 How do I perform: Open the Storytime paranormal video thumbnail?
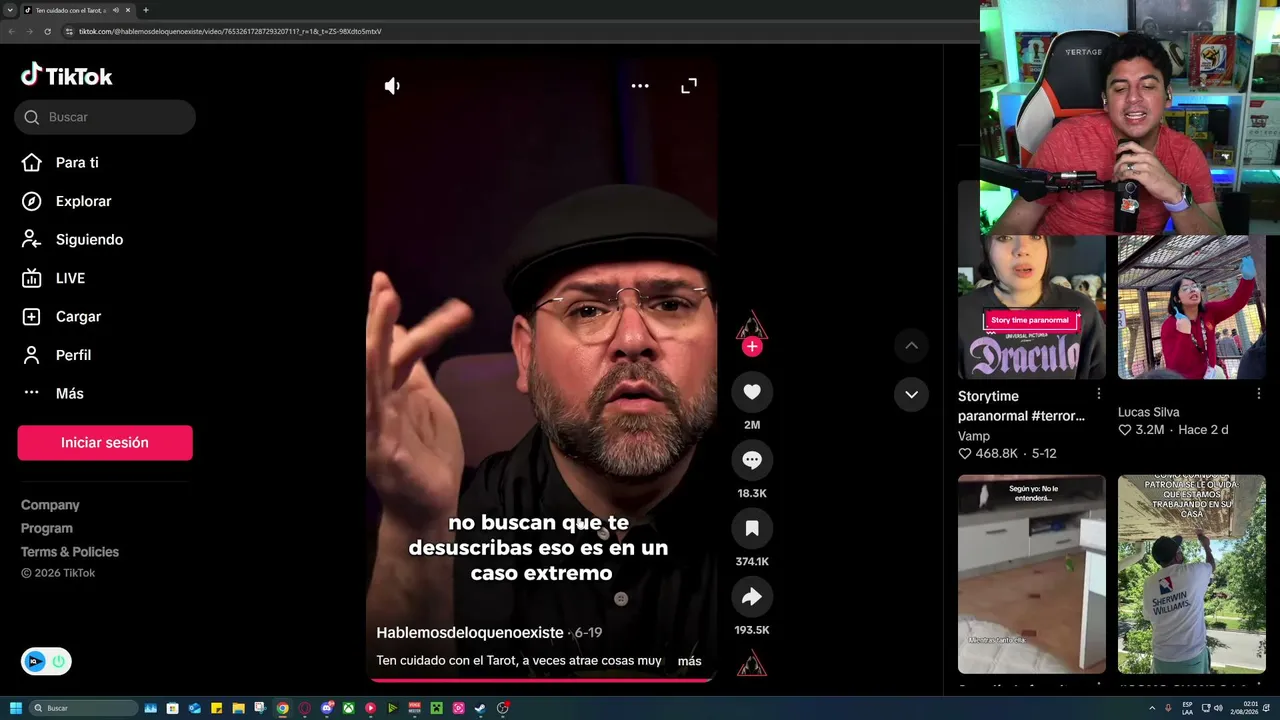tap(1032, 307)
